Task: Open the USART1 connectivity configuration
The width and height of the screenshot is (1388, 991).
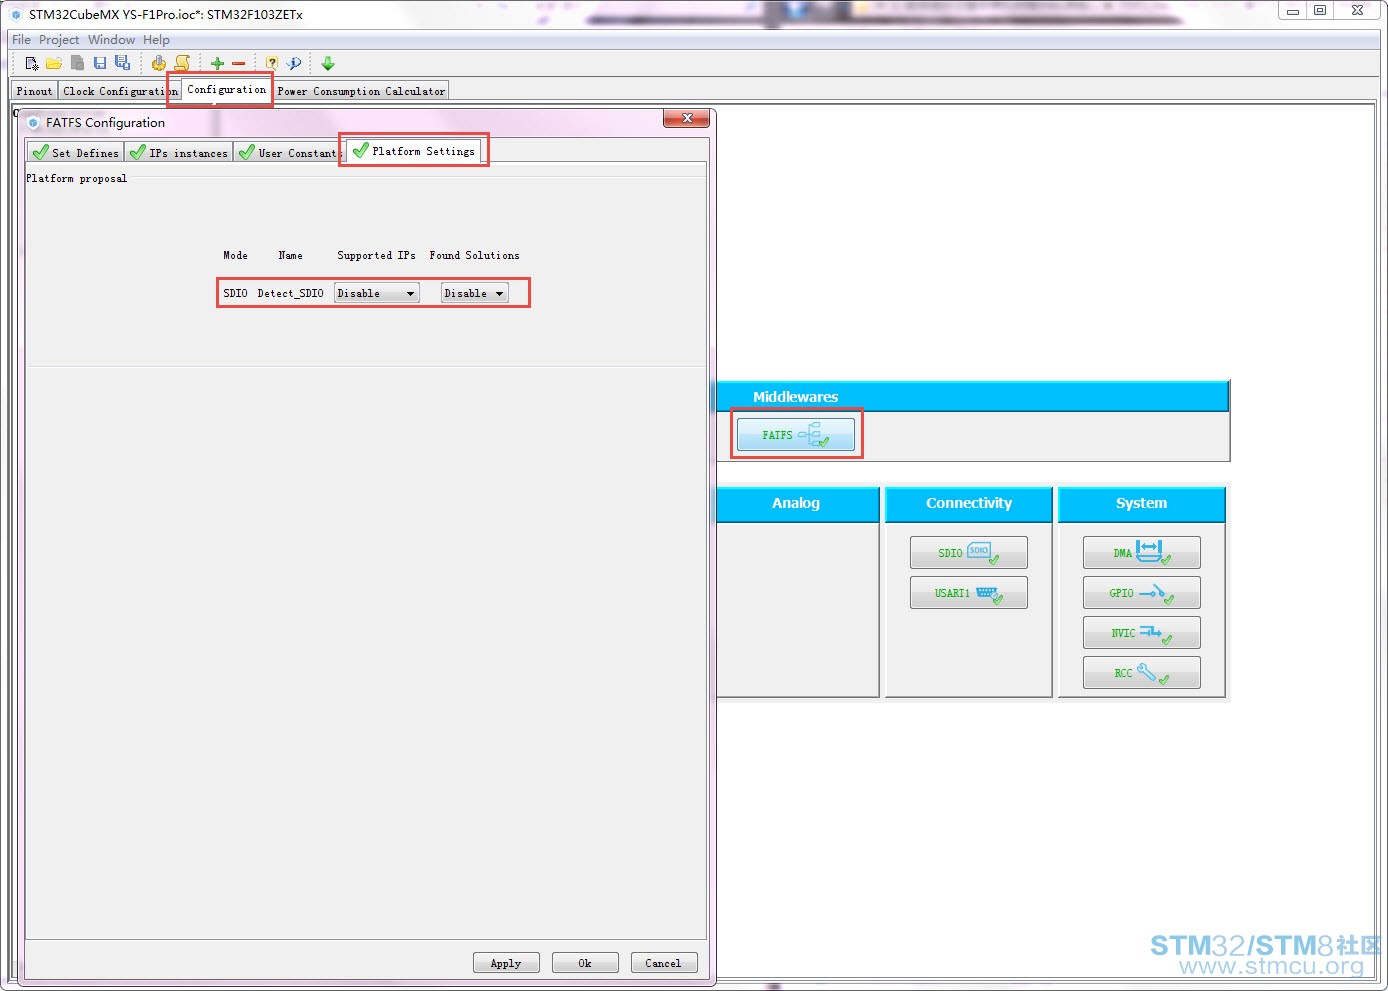Action: pyautogui.click(x=969, y=593)
